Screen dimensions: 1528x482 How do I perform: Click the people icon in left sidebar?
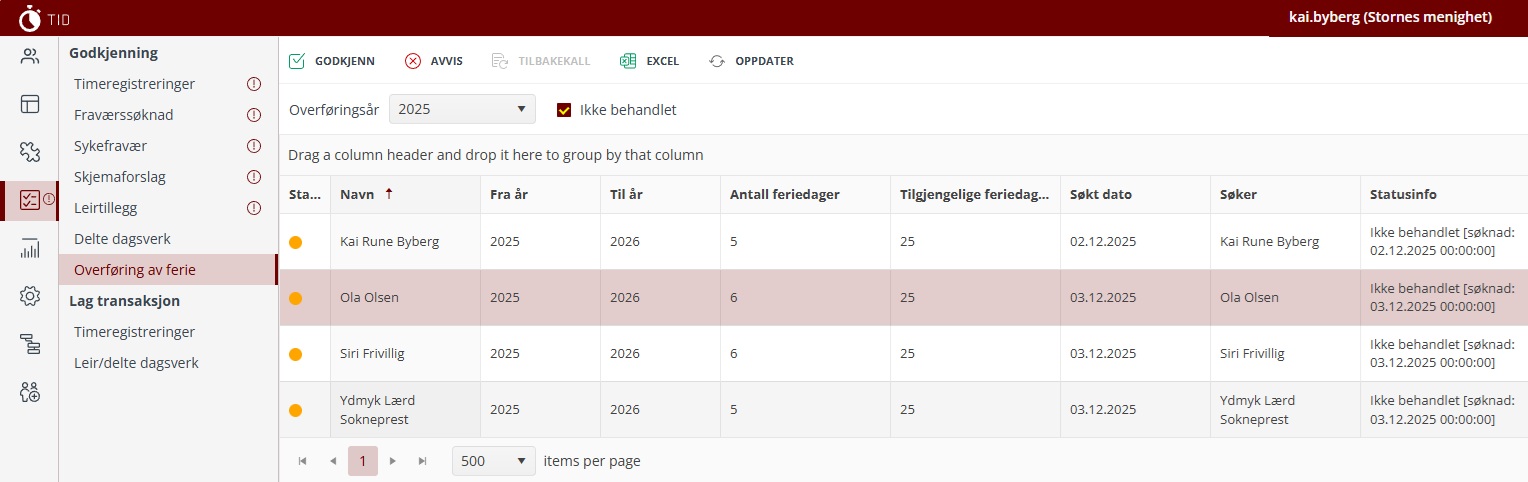tap(30, 56)
